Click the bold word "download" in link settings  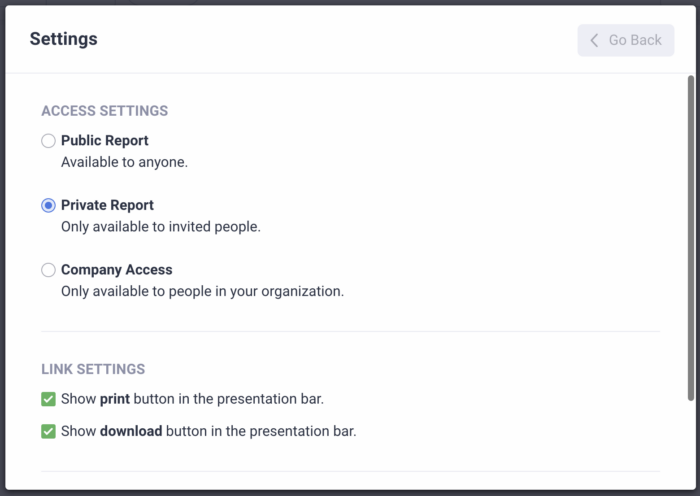coord(132,432)
